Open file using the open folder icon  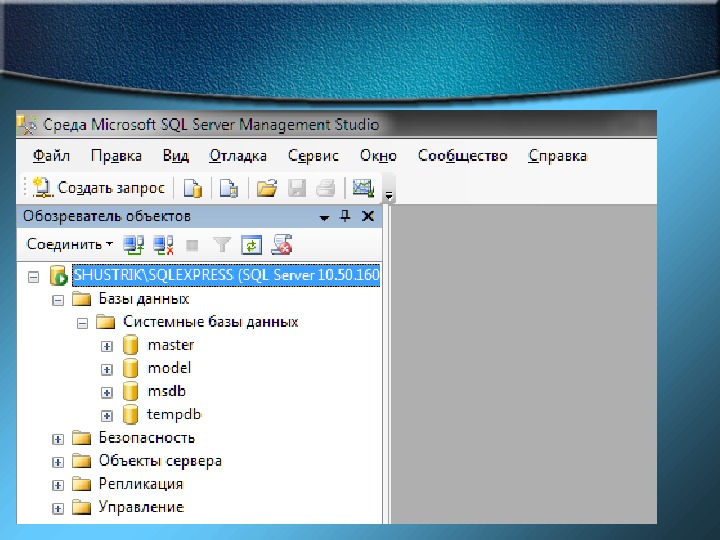pyautogui.click(x=267, y=188)
